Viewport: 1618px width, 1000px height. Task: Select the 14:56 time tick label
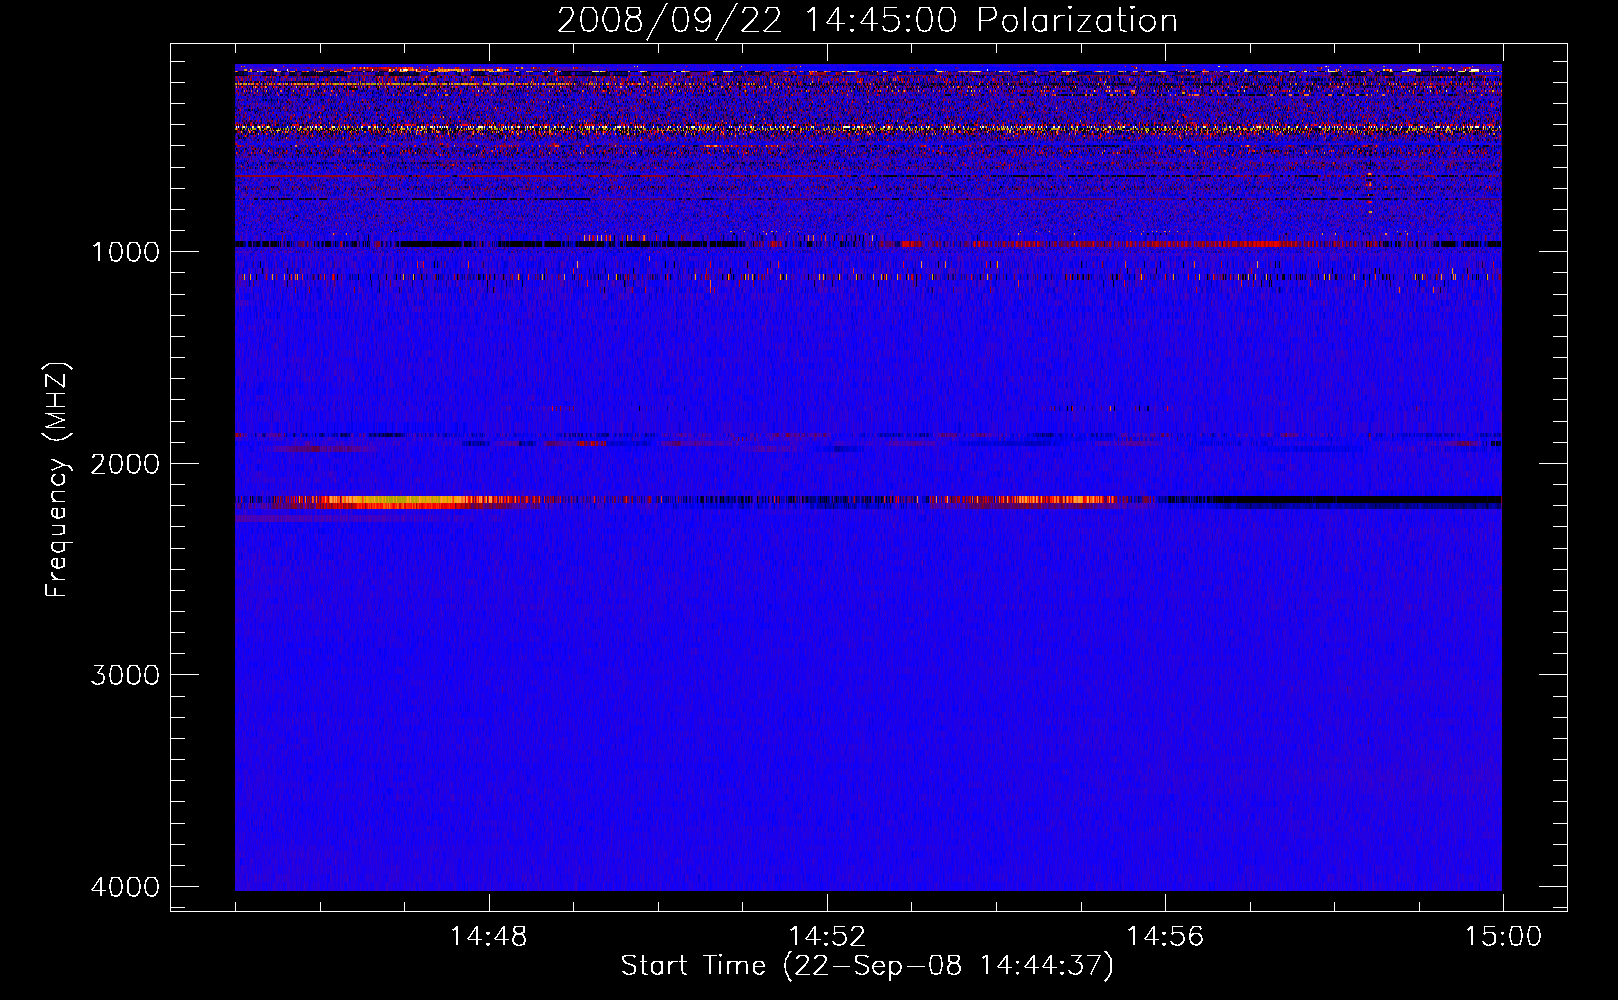pos(1165,937)
